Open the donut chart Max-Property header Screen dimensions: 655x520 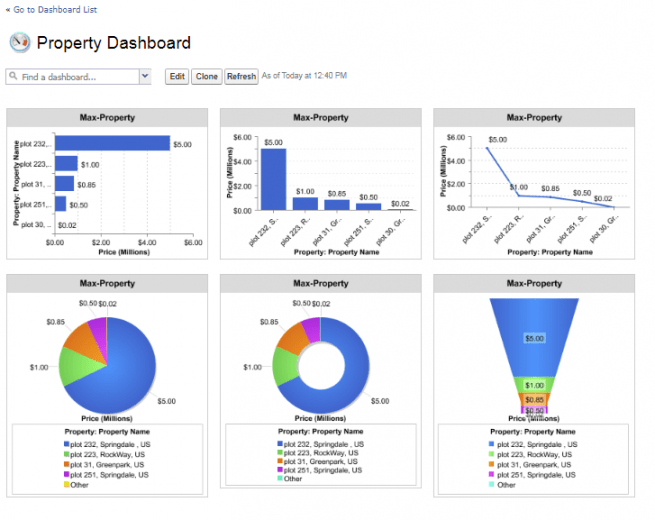(x=321, y=283)
